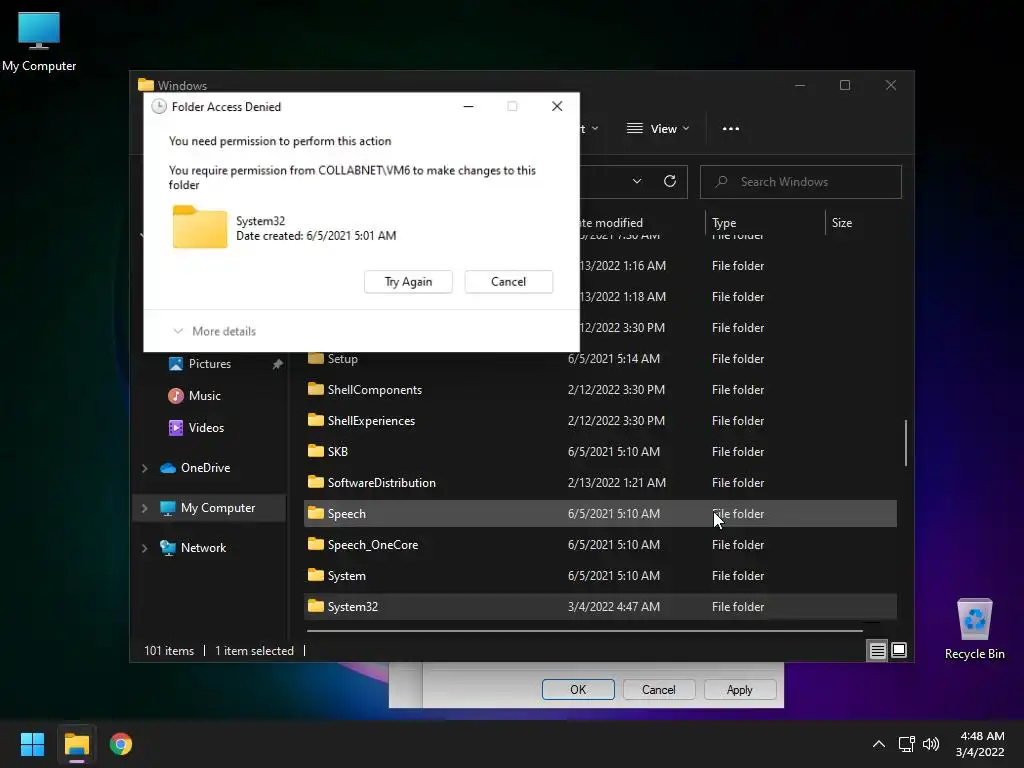
Task: Open File Explorer from taskbar
Action: click(x=76, y=744)
